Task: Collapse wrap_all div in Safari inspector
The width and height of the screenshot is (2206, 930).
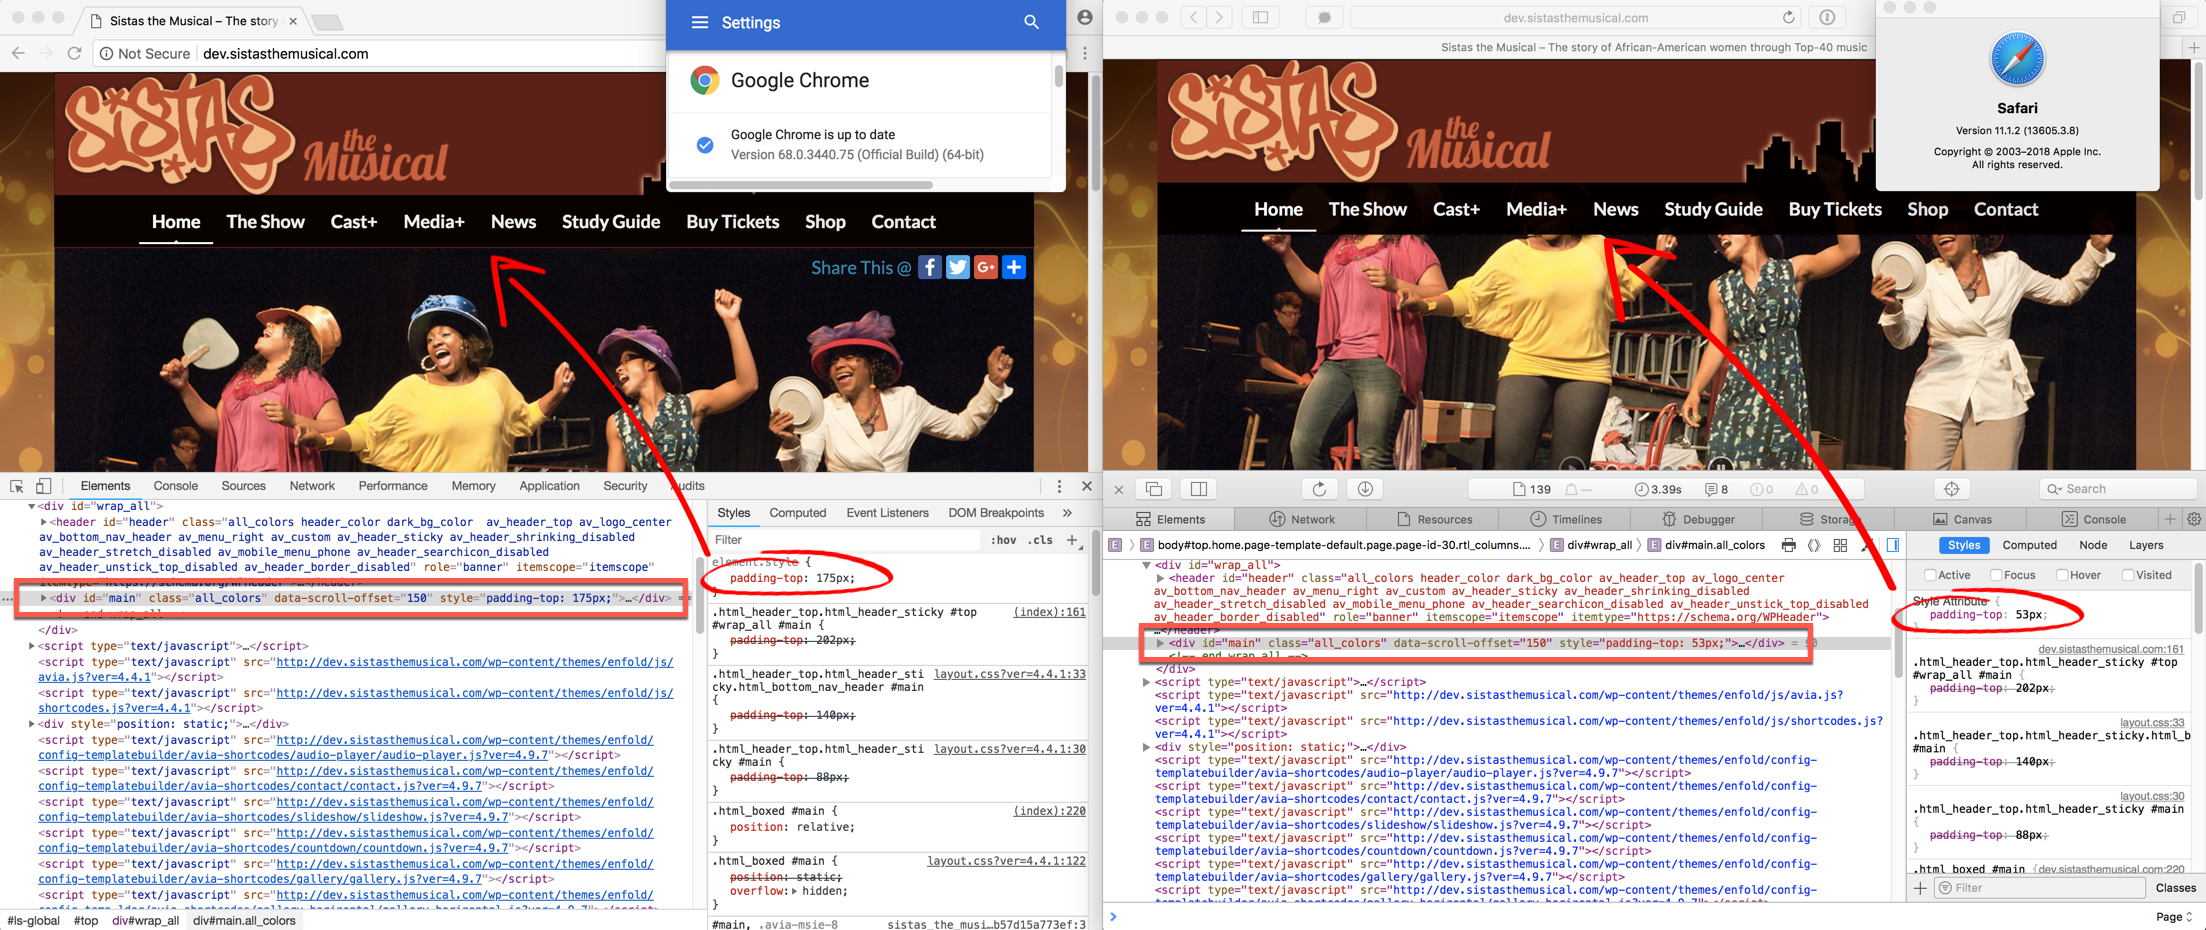Action: (1146, 565)
